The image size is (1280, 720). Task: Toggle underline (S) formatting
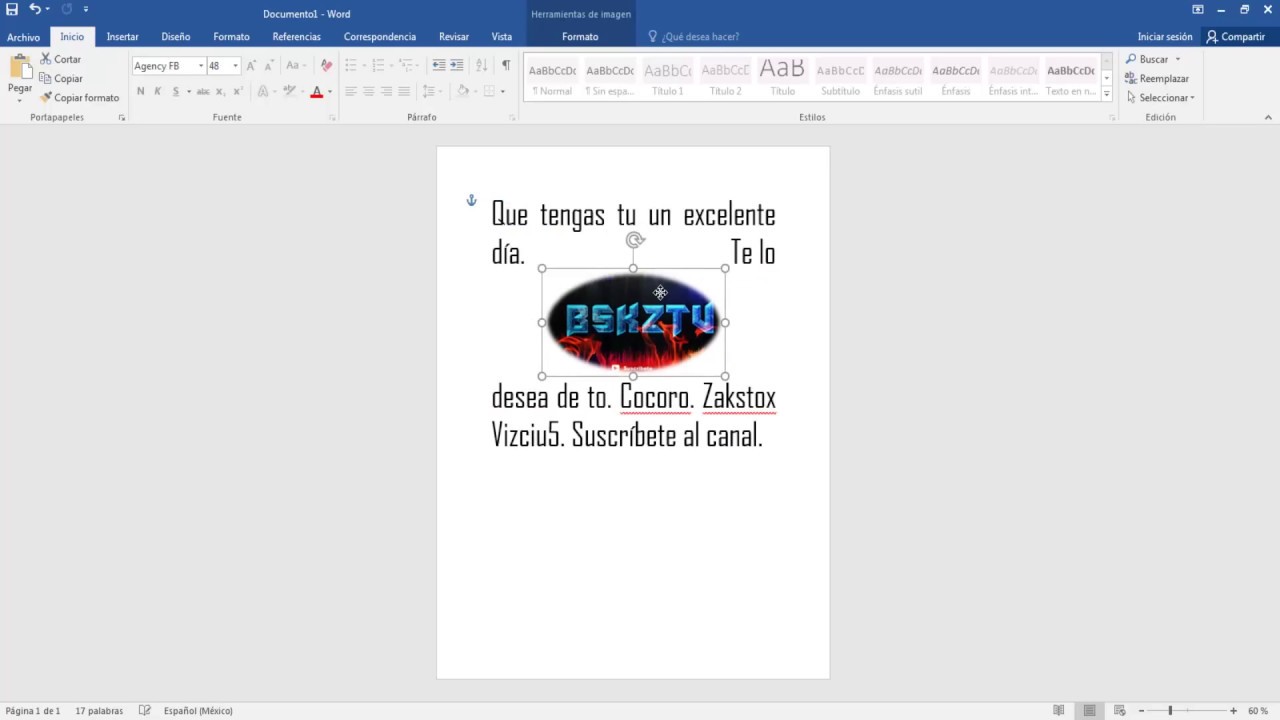click(175, 91)
